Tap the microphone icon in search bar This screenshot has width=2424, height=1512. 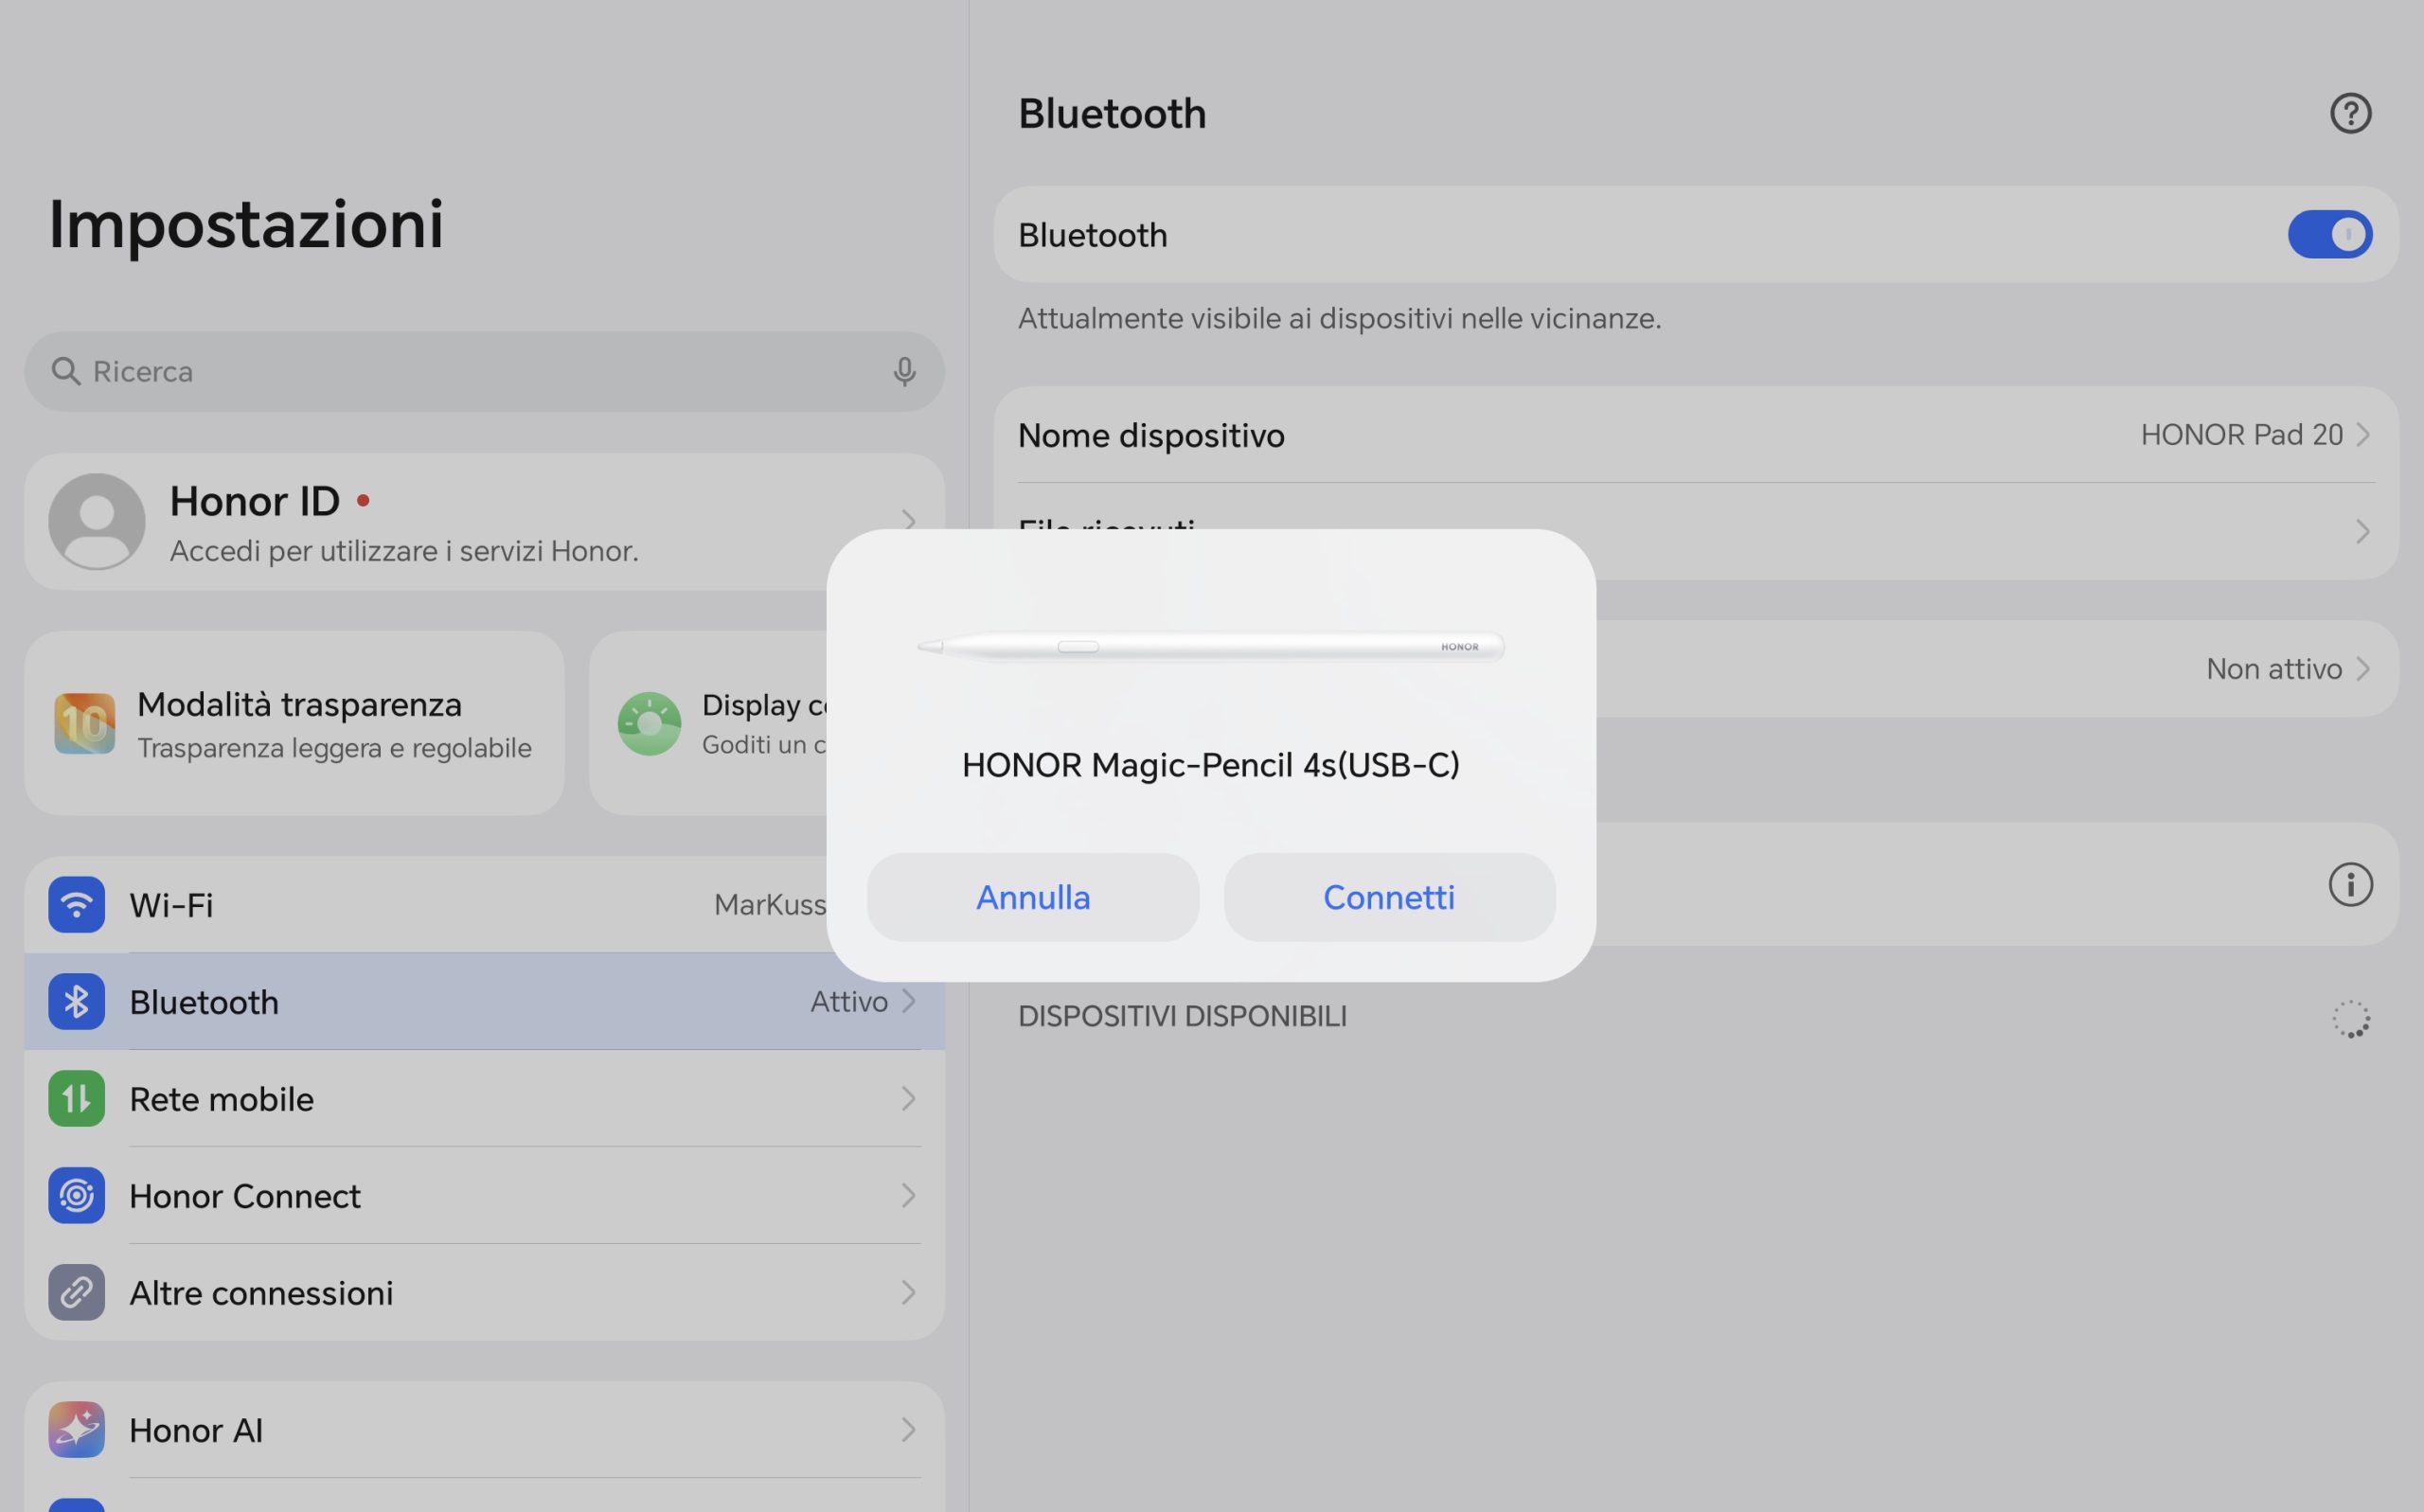point(904,371)
